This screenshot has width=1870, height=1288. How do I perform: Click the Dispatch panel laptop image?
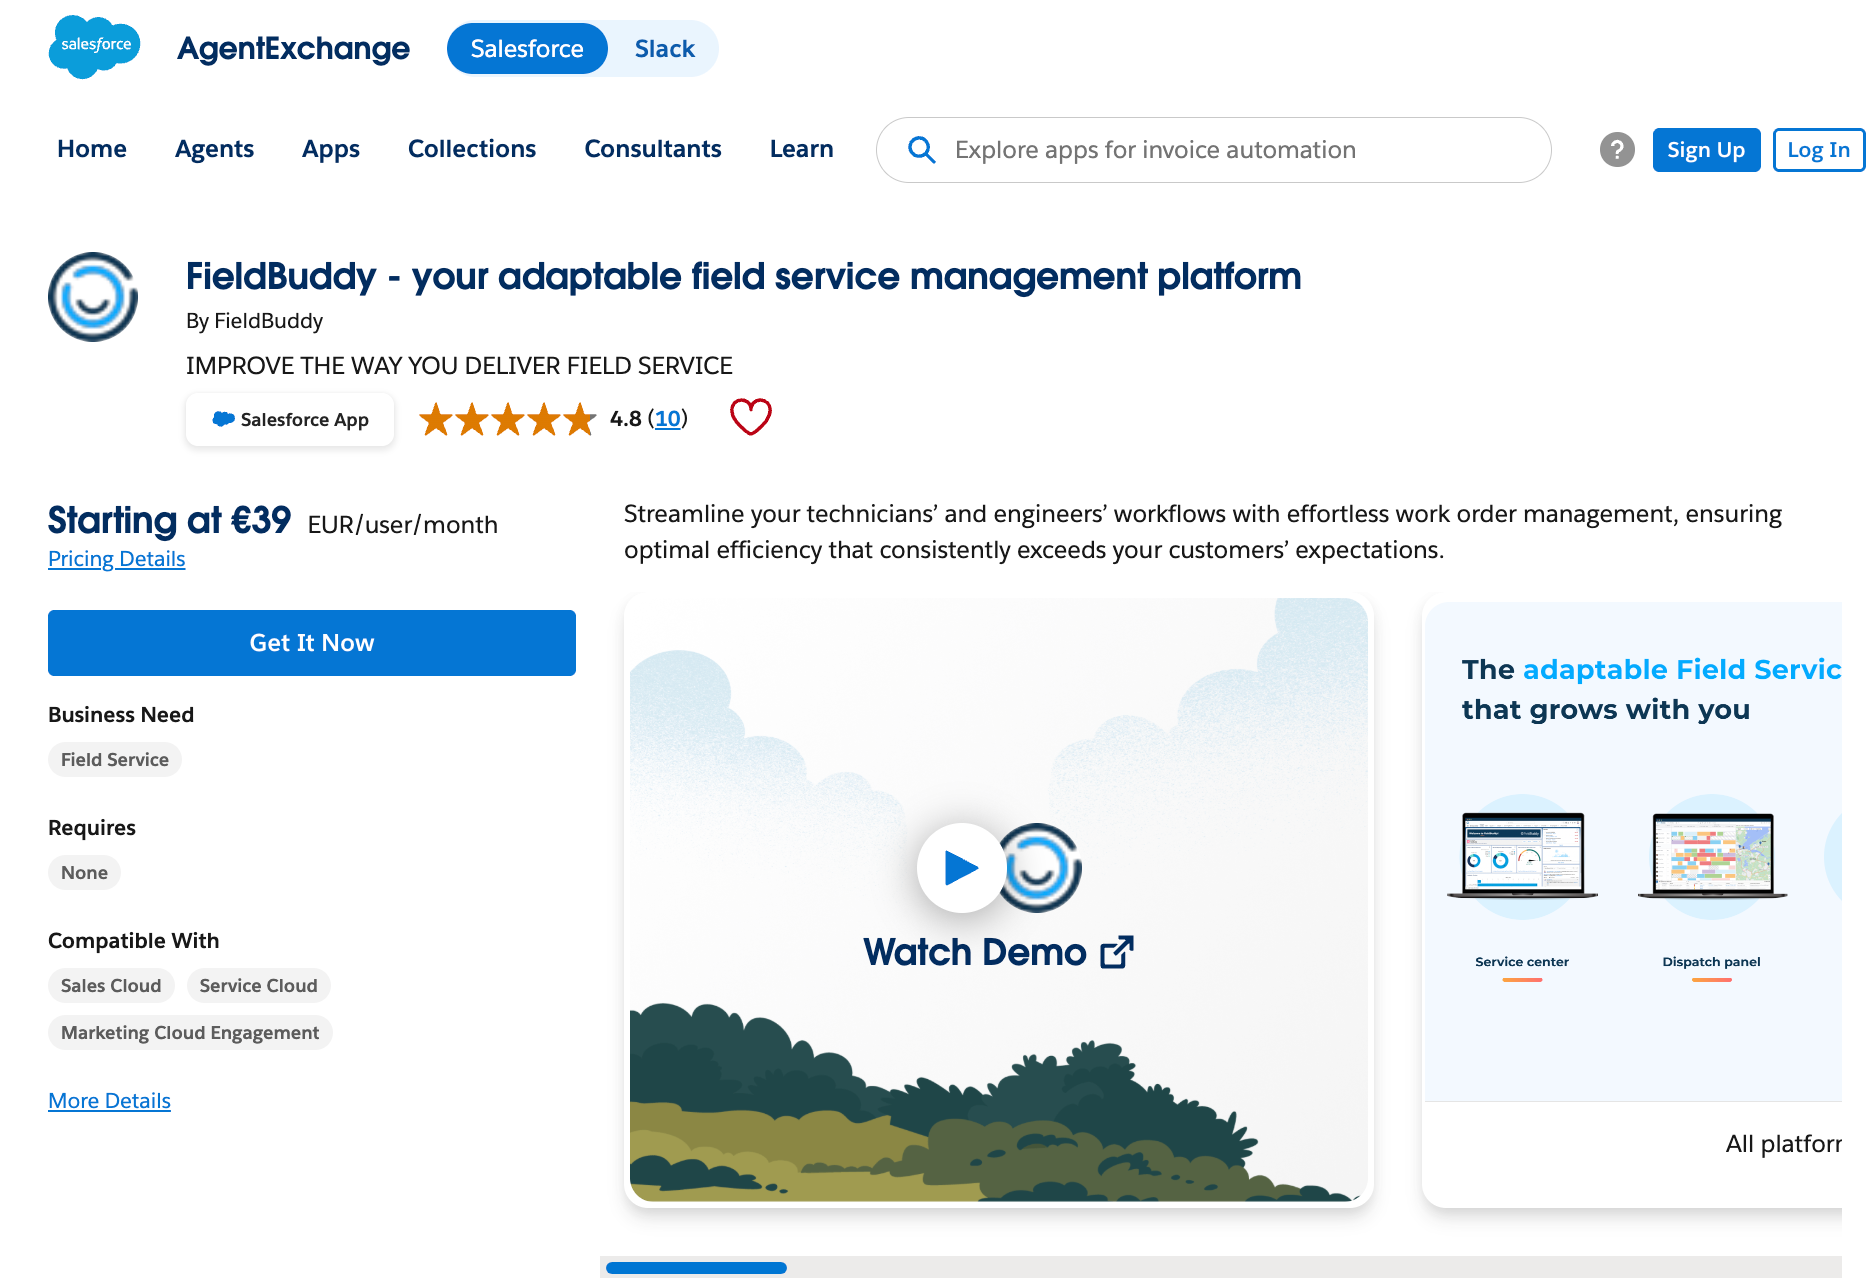coord(1712,856)
